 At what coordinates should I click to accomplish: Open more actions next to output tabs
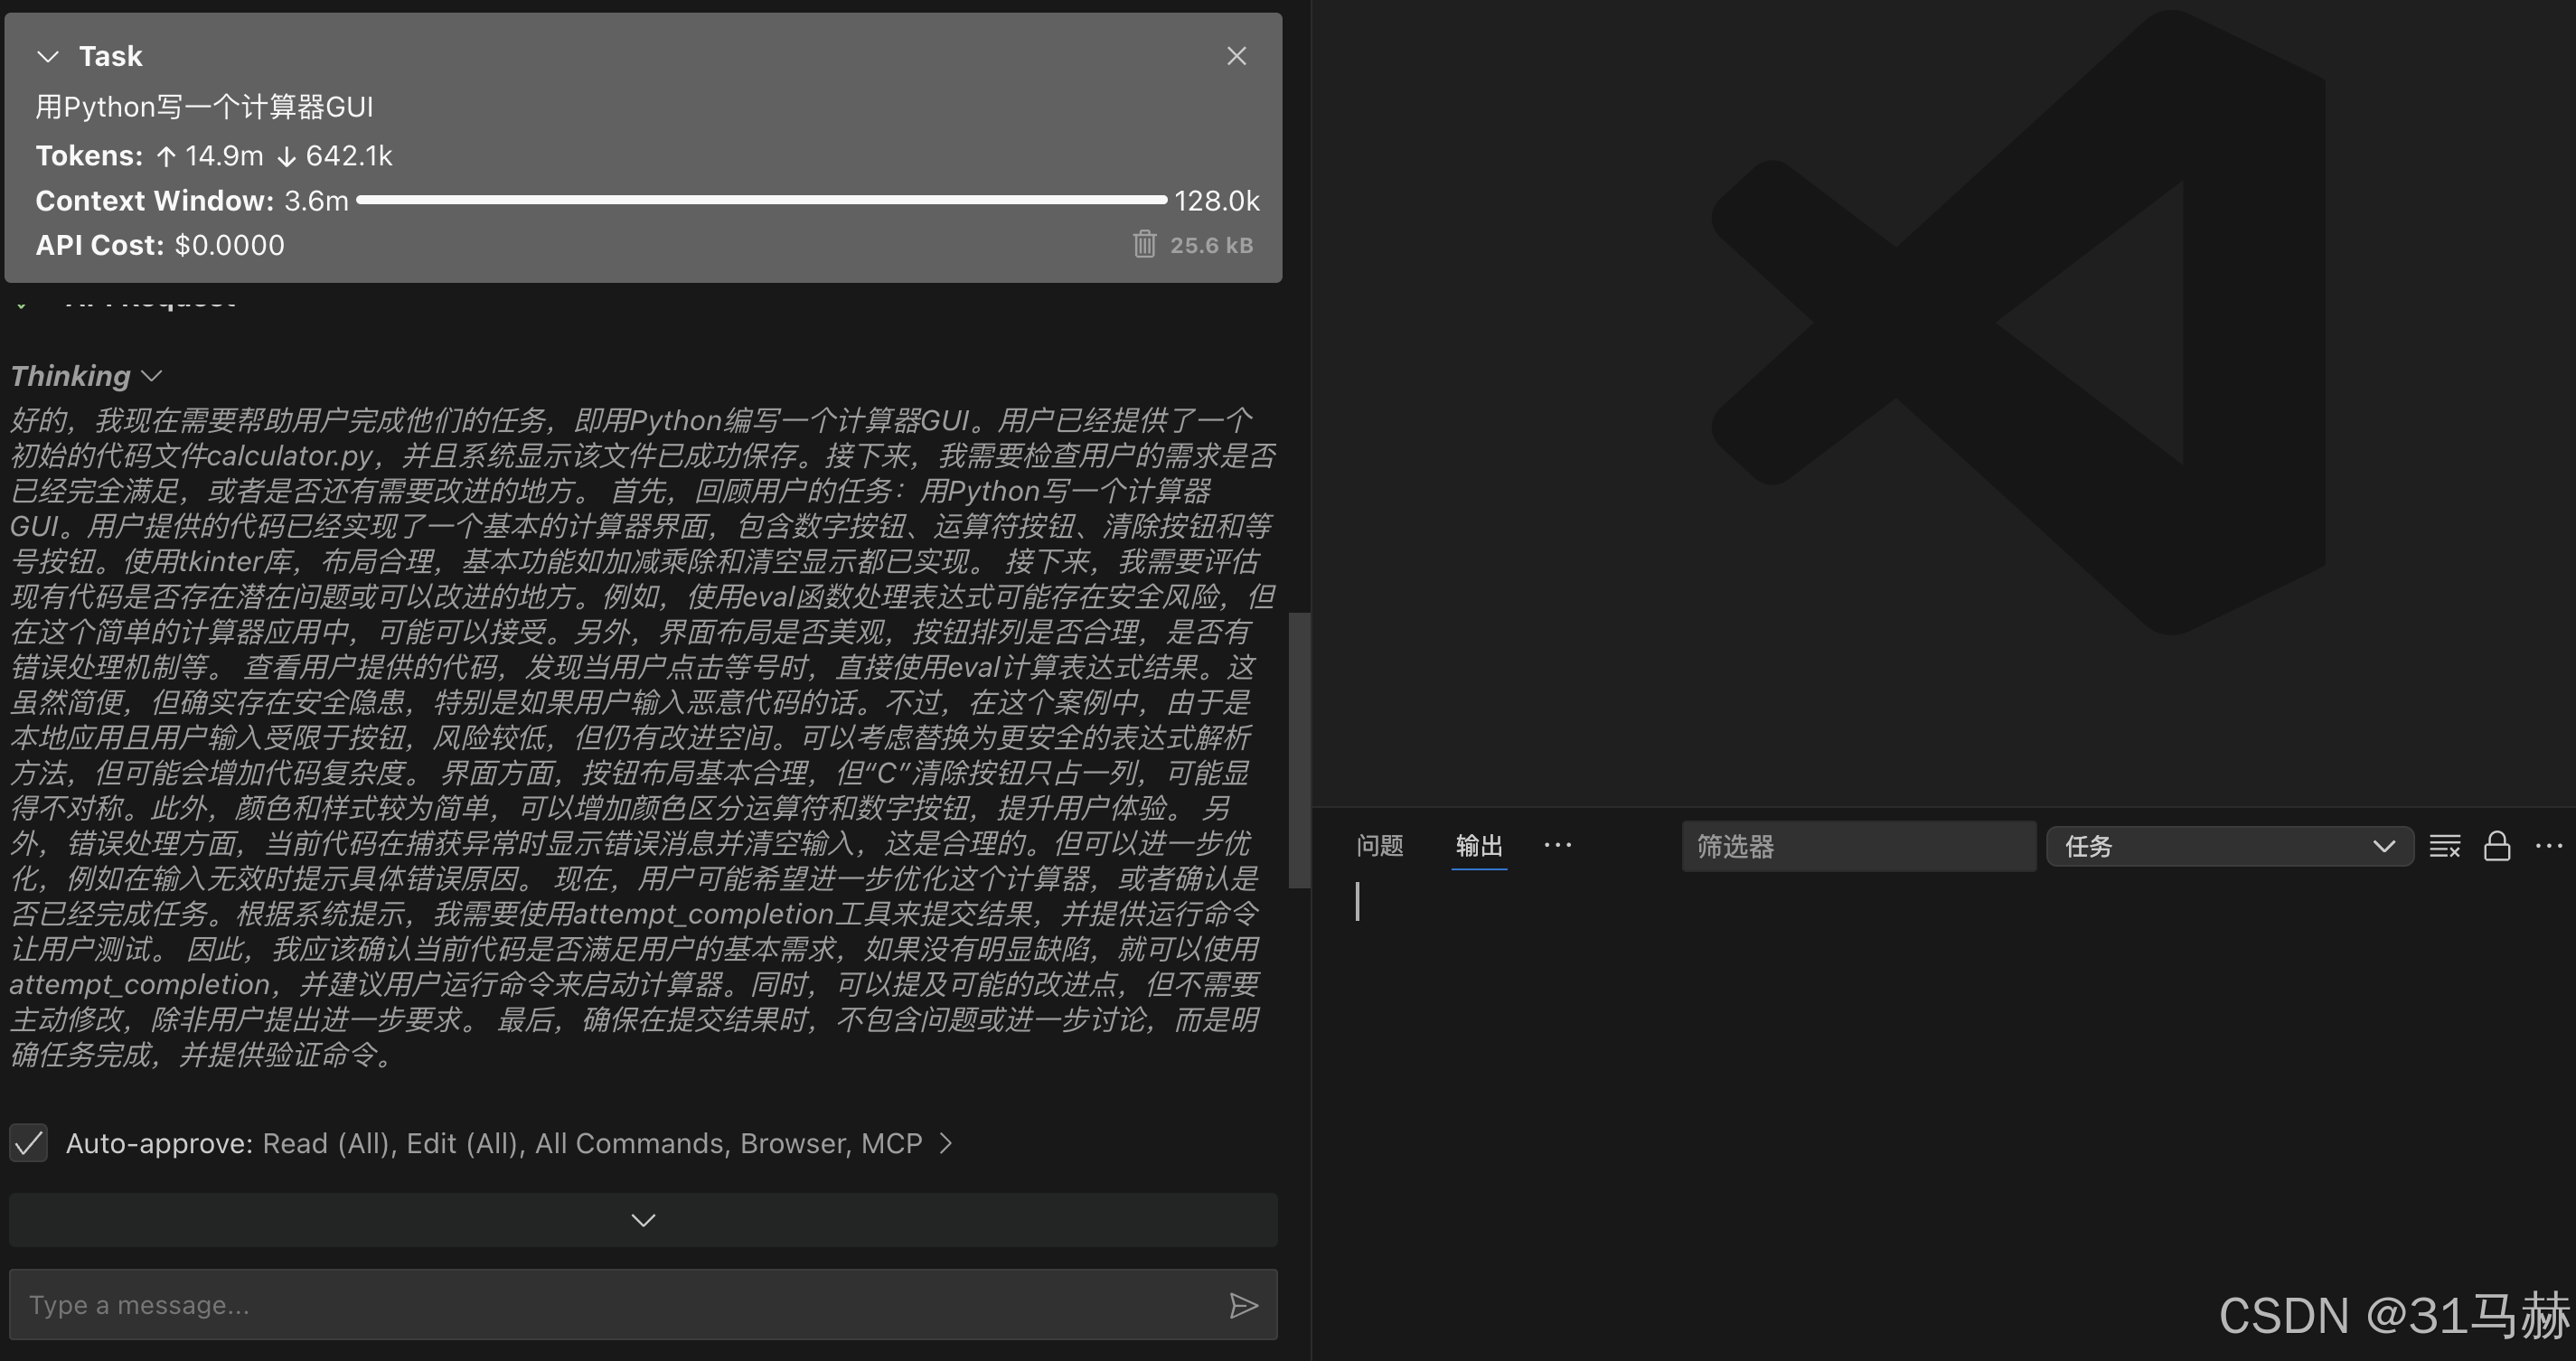pos(1558,846)
